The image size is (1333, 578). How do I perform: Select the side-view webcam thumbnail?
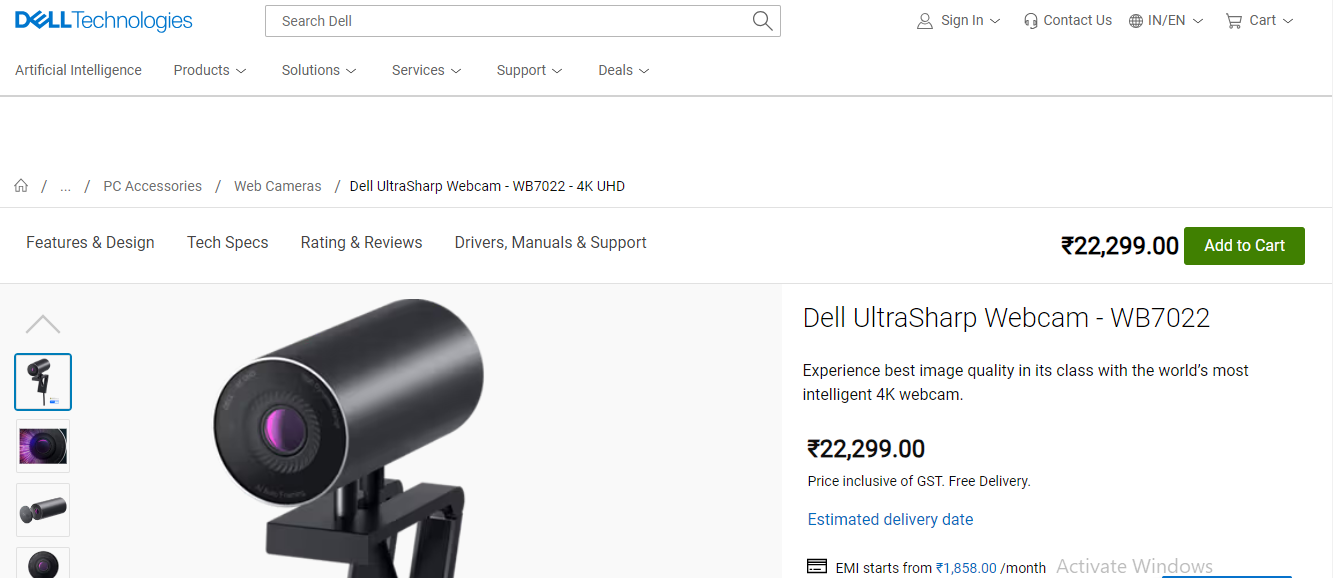[x=43, y=510]
